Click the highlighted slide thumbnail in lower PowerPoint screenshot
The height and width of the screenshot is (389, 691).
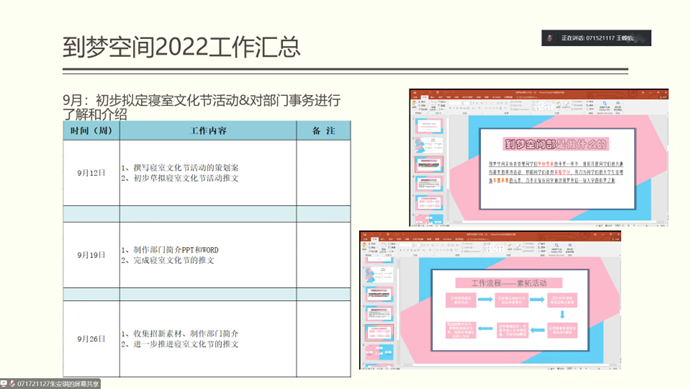click(379, 333)
